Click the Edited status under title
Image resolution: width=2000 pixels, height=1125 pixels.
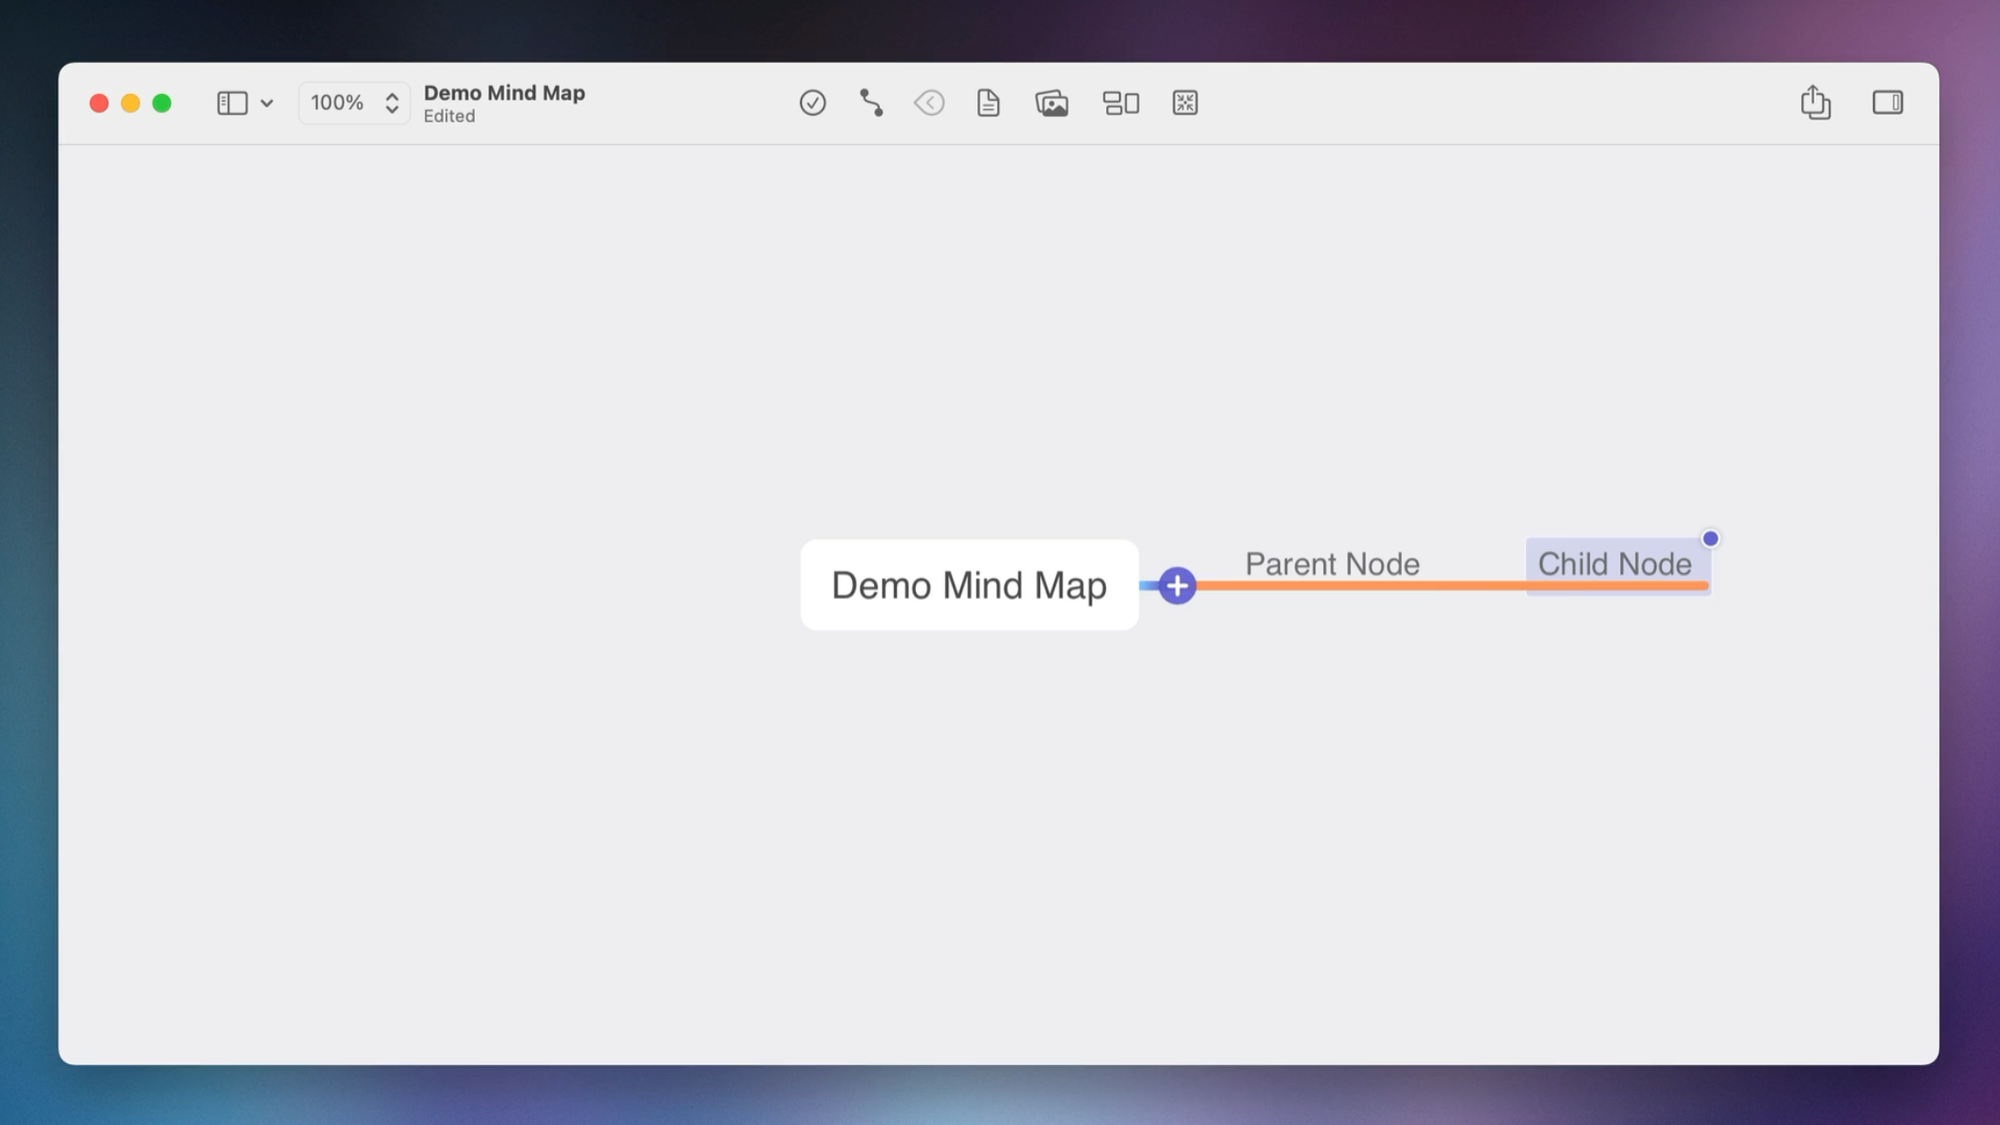pos(449,117)
